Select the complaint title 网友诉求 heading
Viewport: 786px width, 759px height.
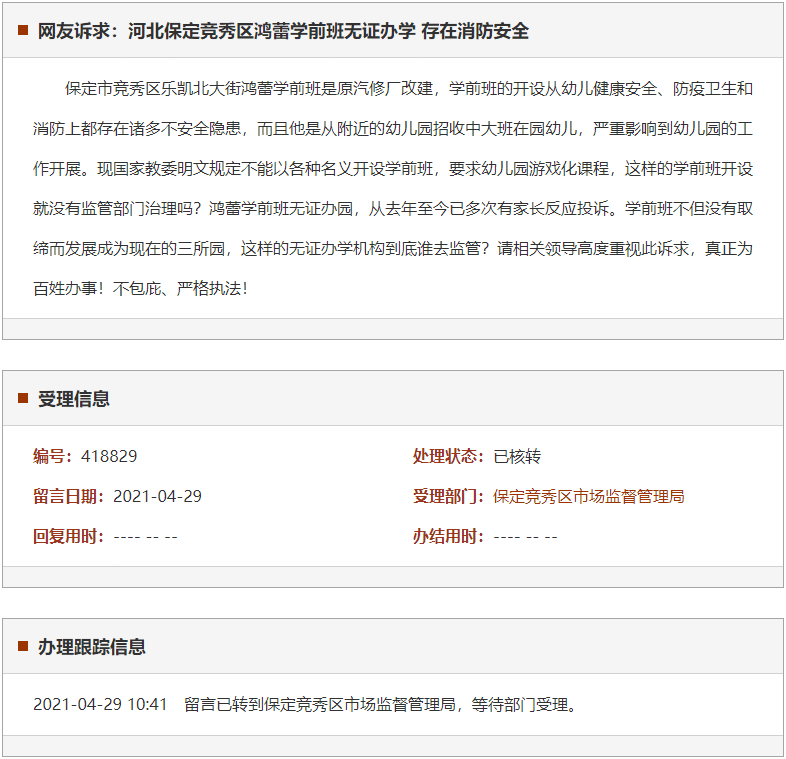coord(283,31)
